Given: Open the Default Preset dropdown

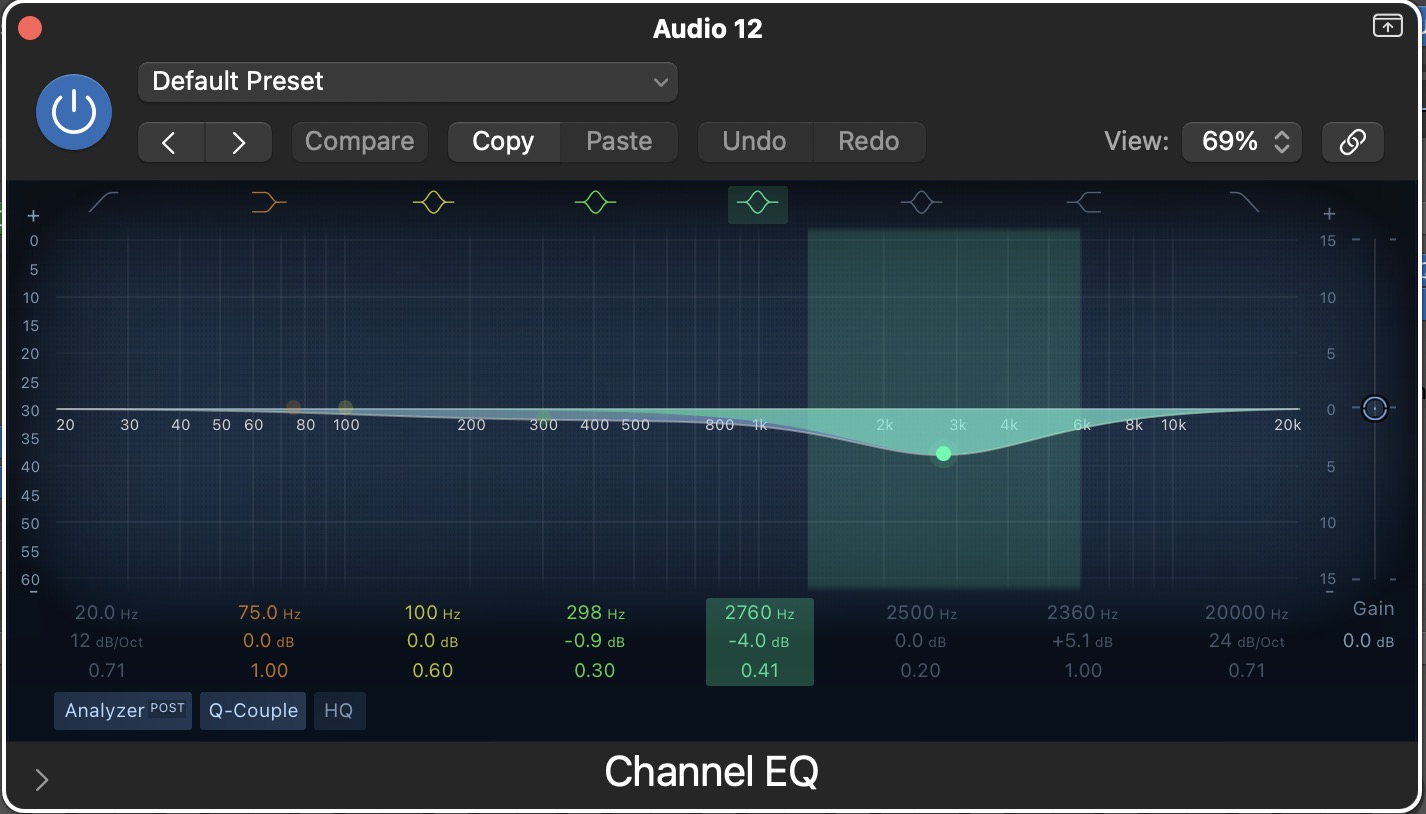Looking at the screenshot, I should pyautogui.click(x=408, y=82).
